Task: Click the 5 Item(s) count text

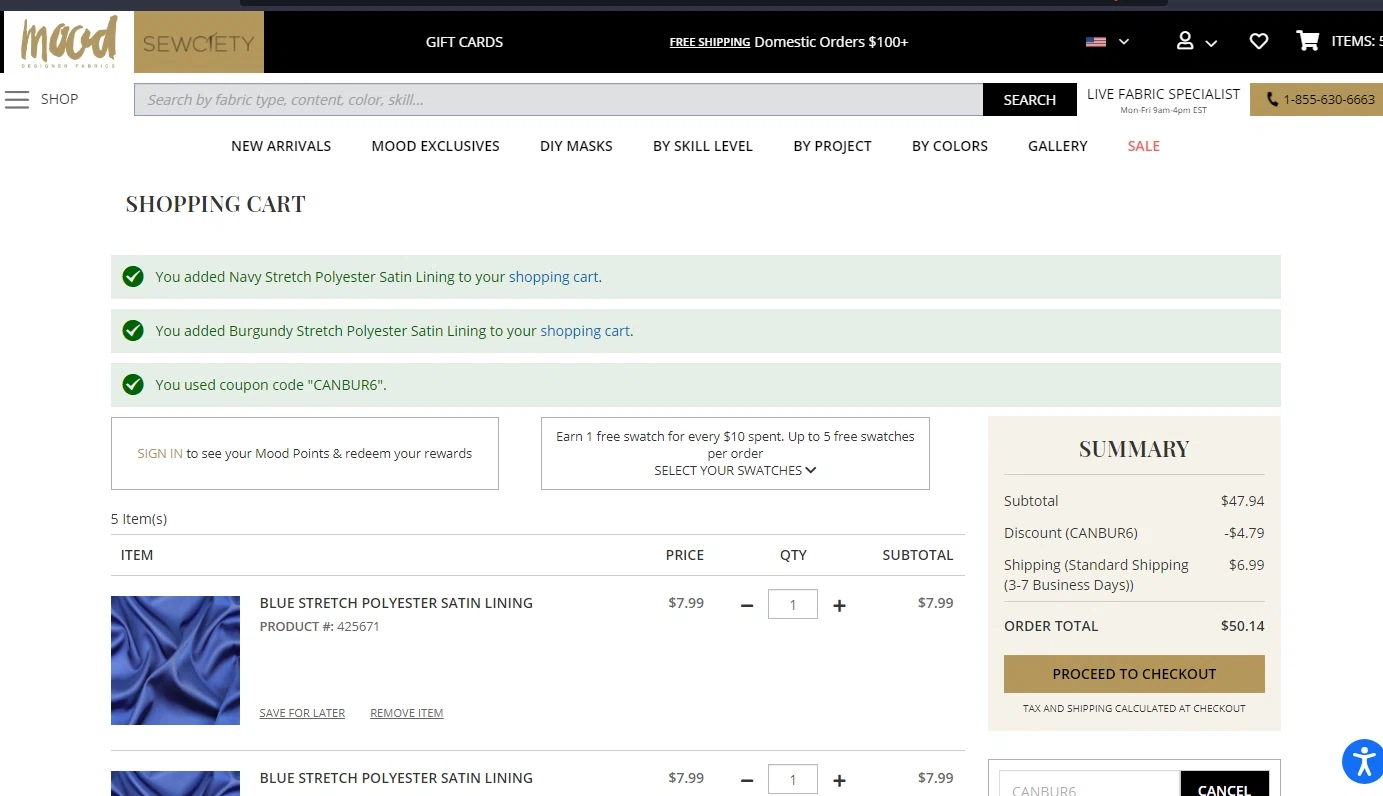Action: [139, 519]
